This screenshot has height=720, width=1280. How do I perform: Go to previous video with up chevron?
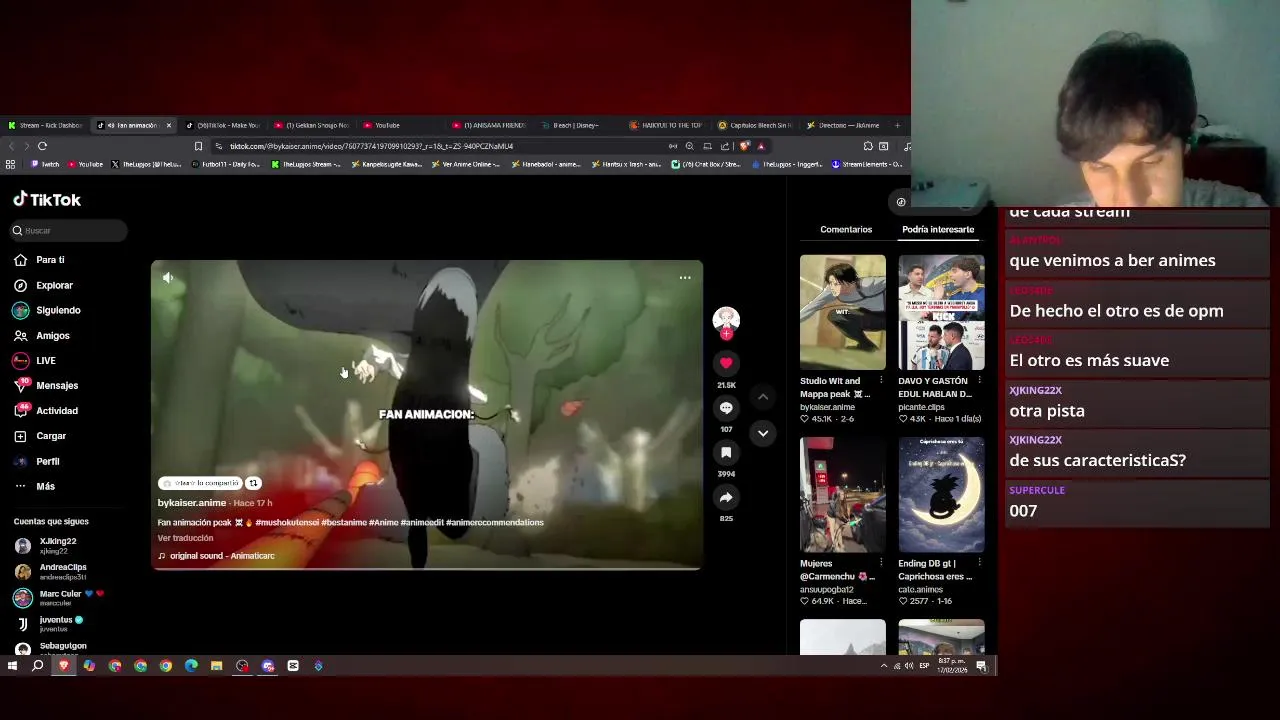(x=763, y=397)
